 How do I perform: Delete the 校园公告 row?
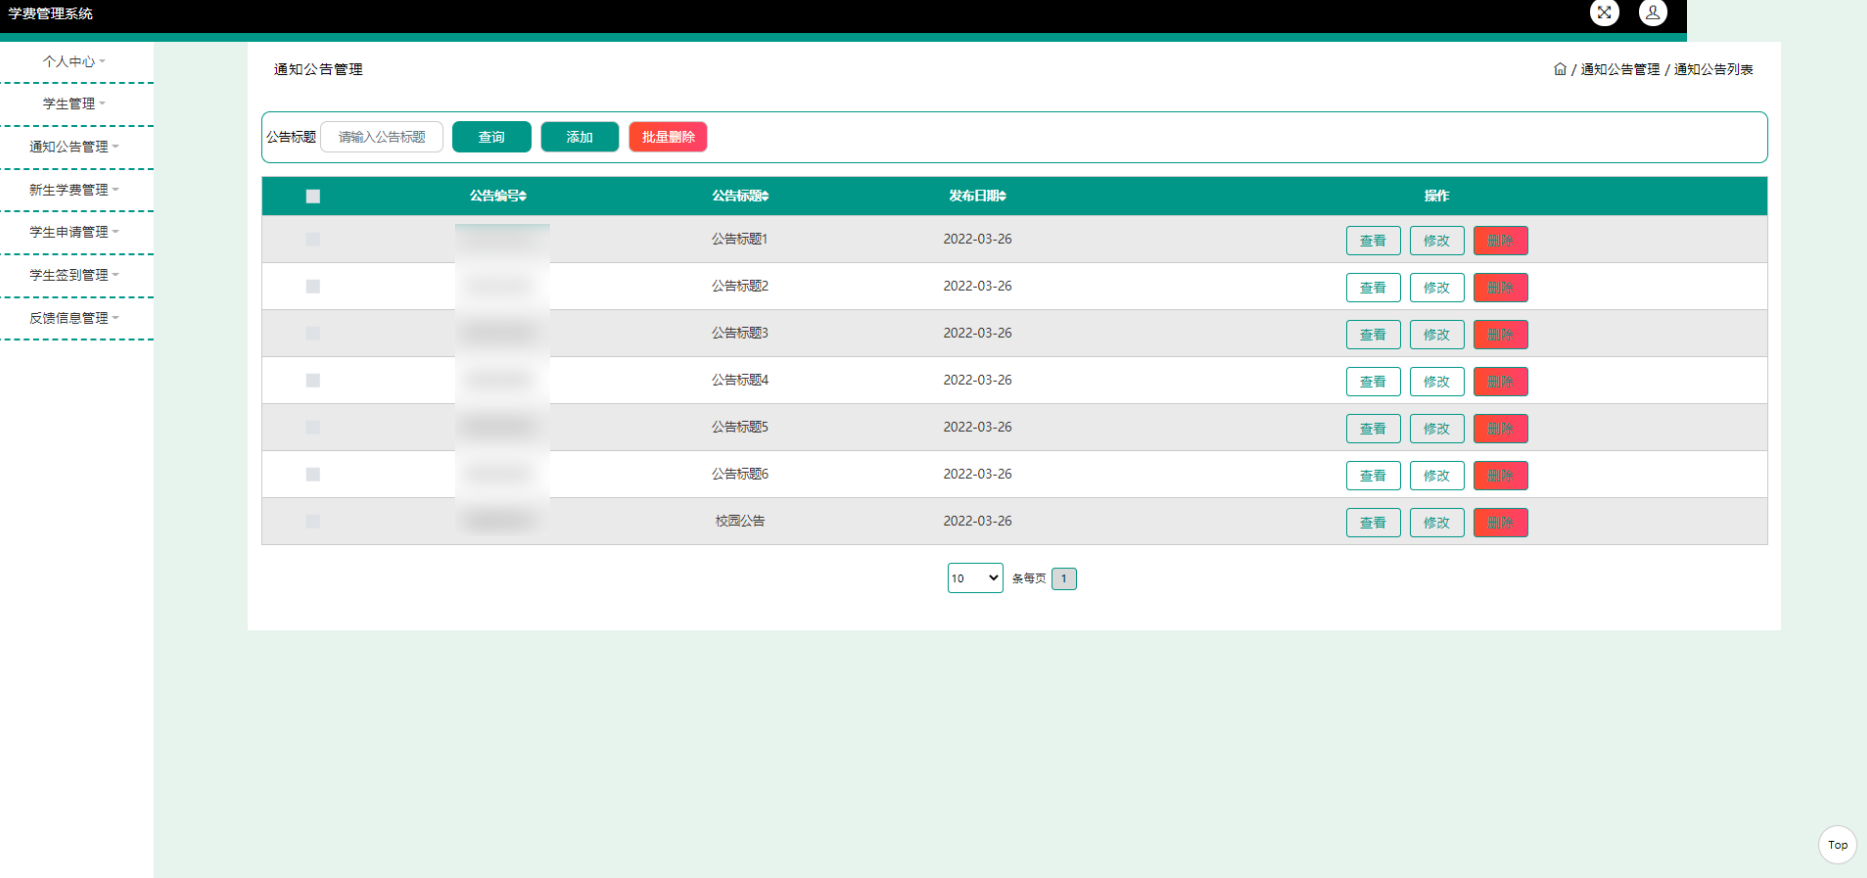click(x=1500, y=523)
